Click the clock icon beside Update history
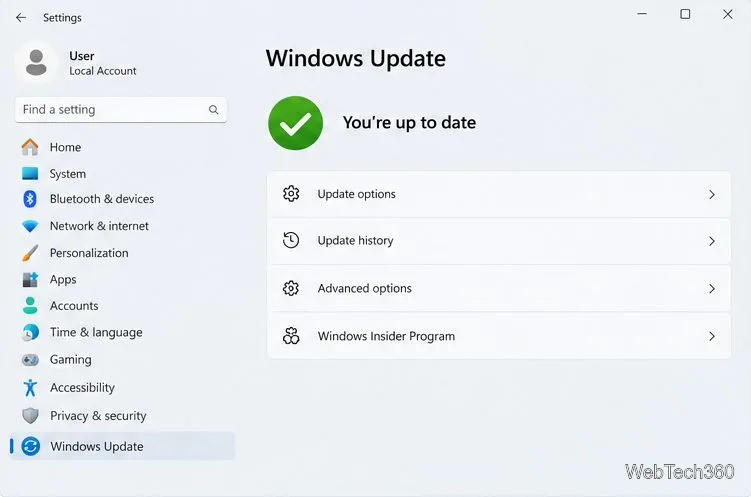The image size is (751, 497). [291, 240]
